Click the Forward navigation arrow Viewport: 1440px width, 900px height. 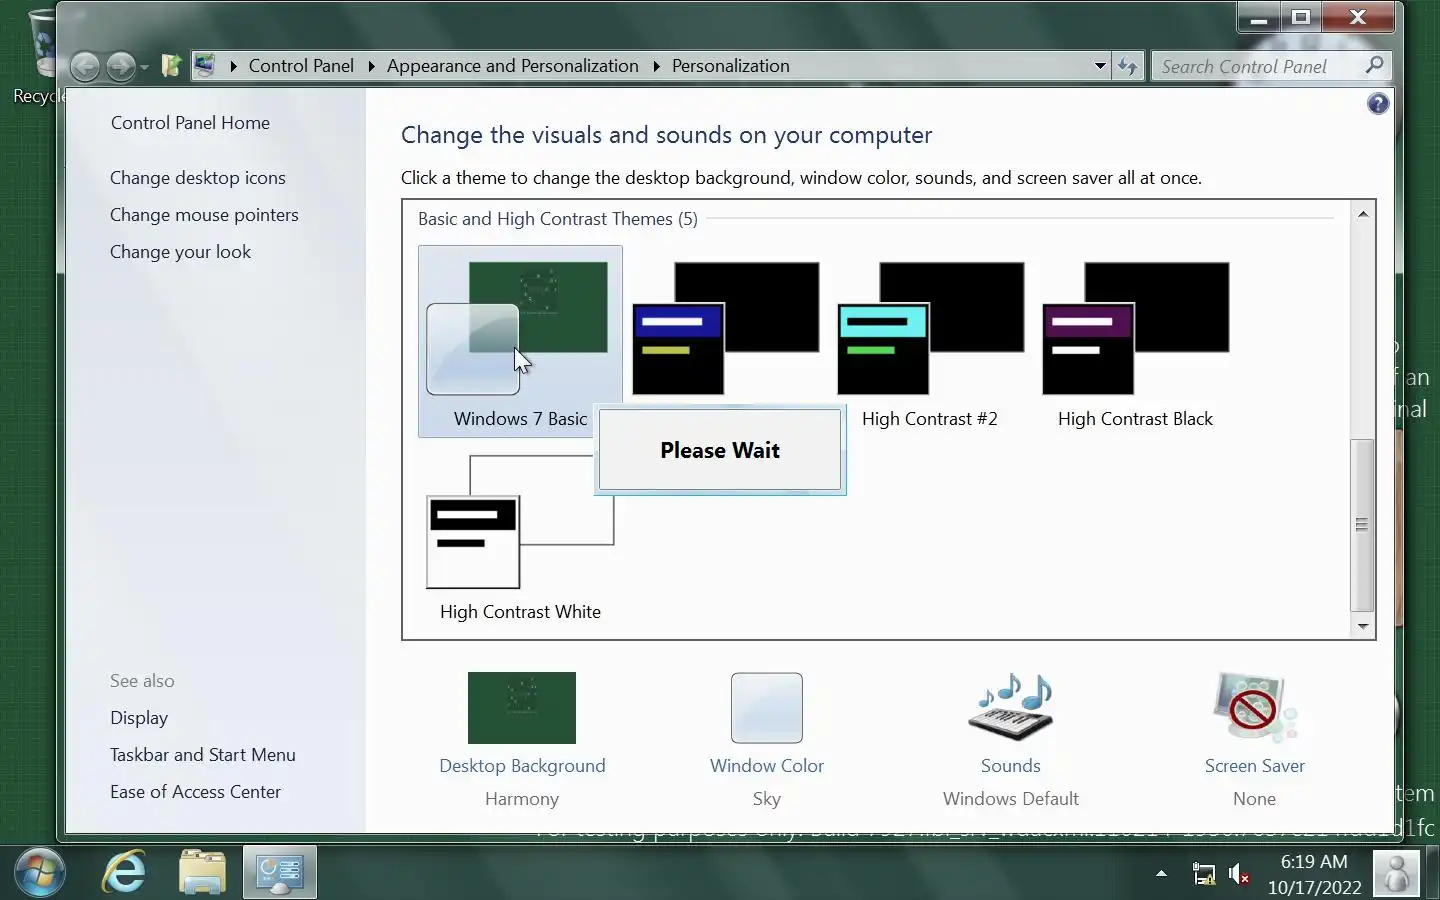pos(121,67)
